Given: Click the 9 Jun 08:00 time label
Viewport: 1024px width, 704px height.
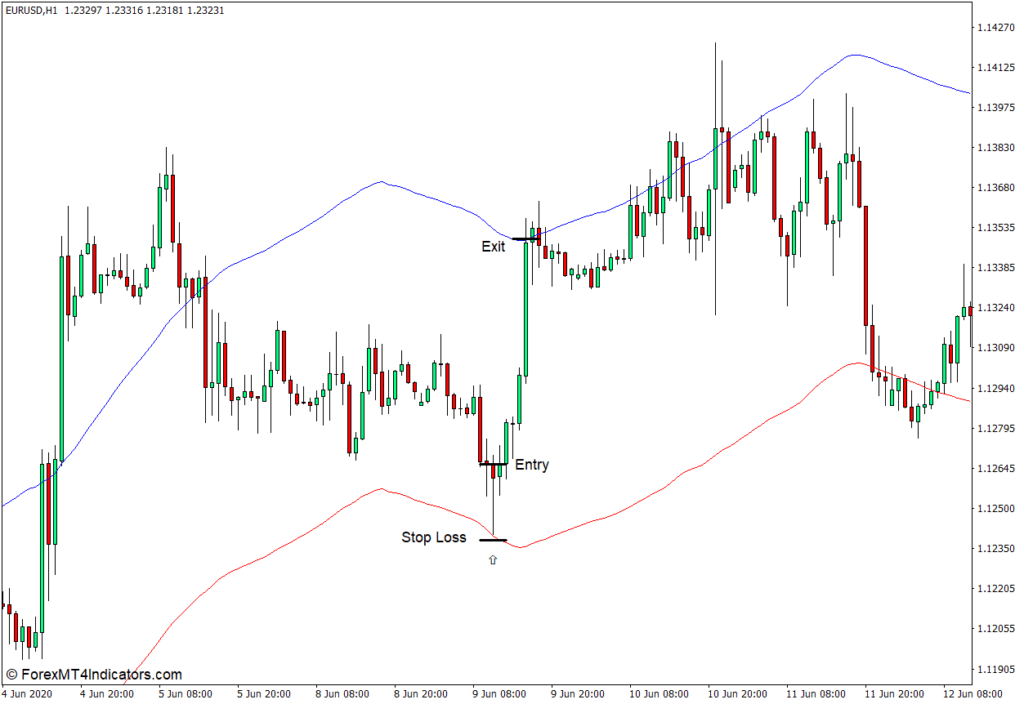Looking at the screenshot, I should [x=499, y=693].
